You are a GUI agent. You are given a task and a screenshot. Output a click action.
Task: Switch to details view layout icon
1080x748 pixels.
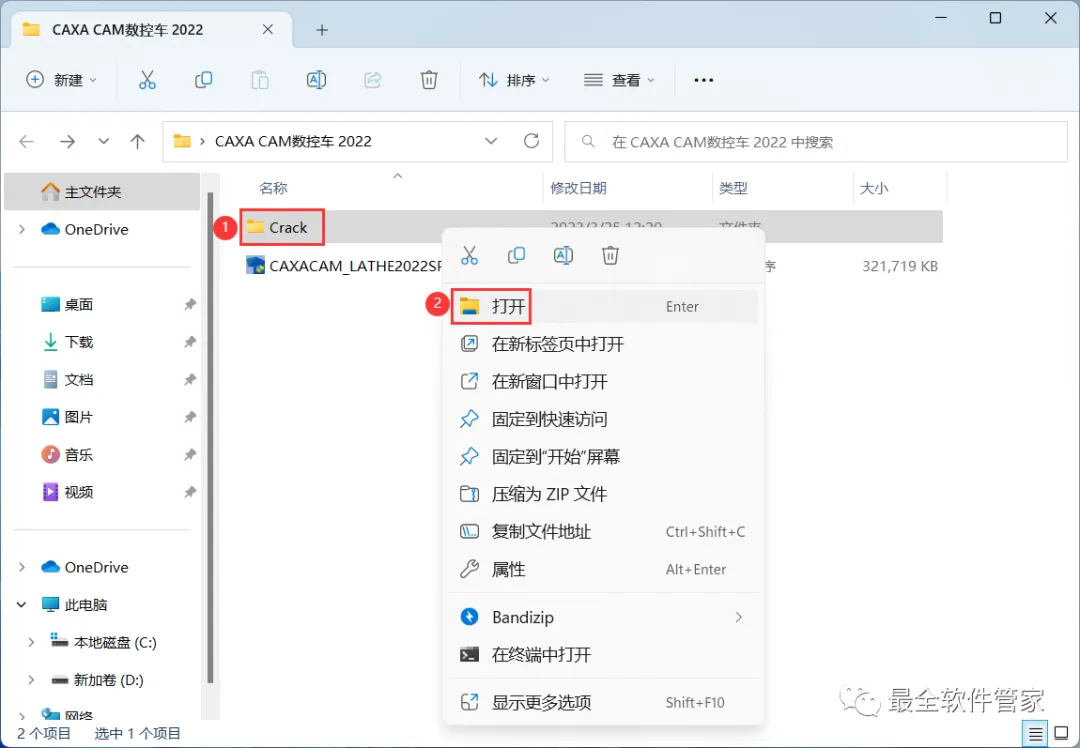(x=1035, y=734)
